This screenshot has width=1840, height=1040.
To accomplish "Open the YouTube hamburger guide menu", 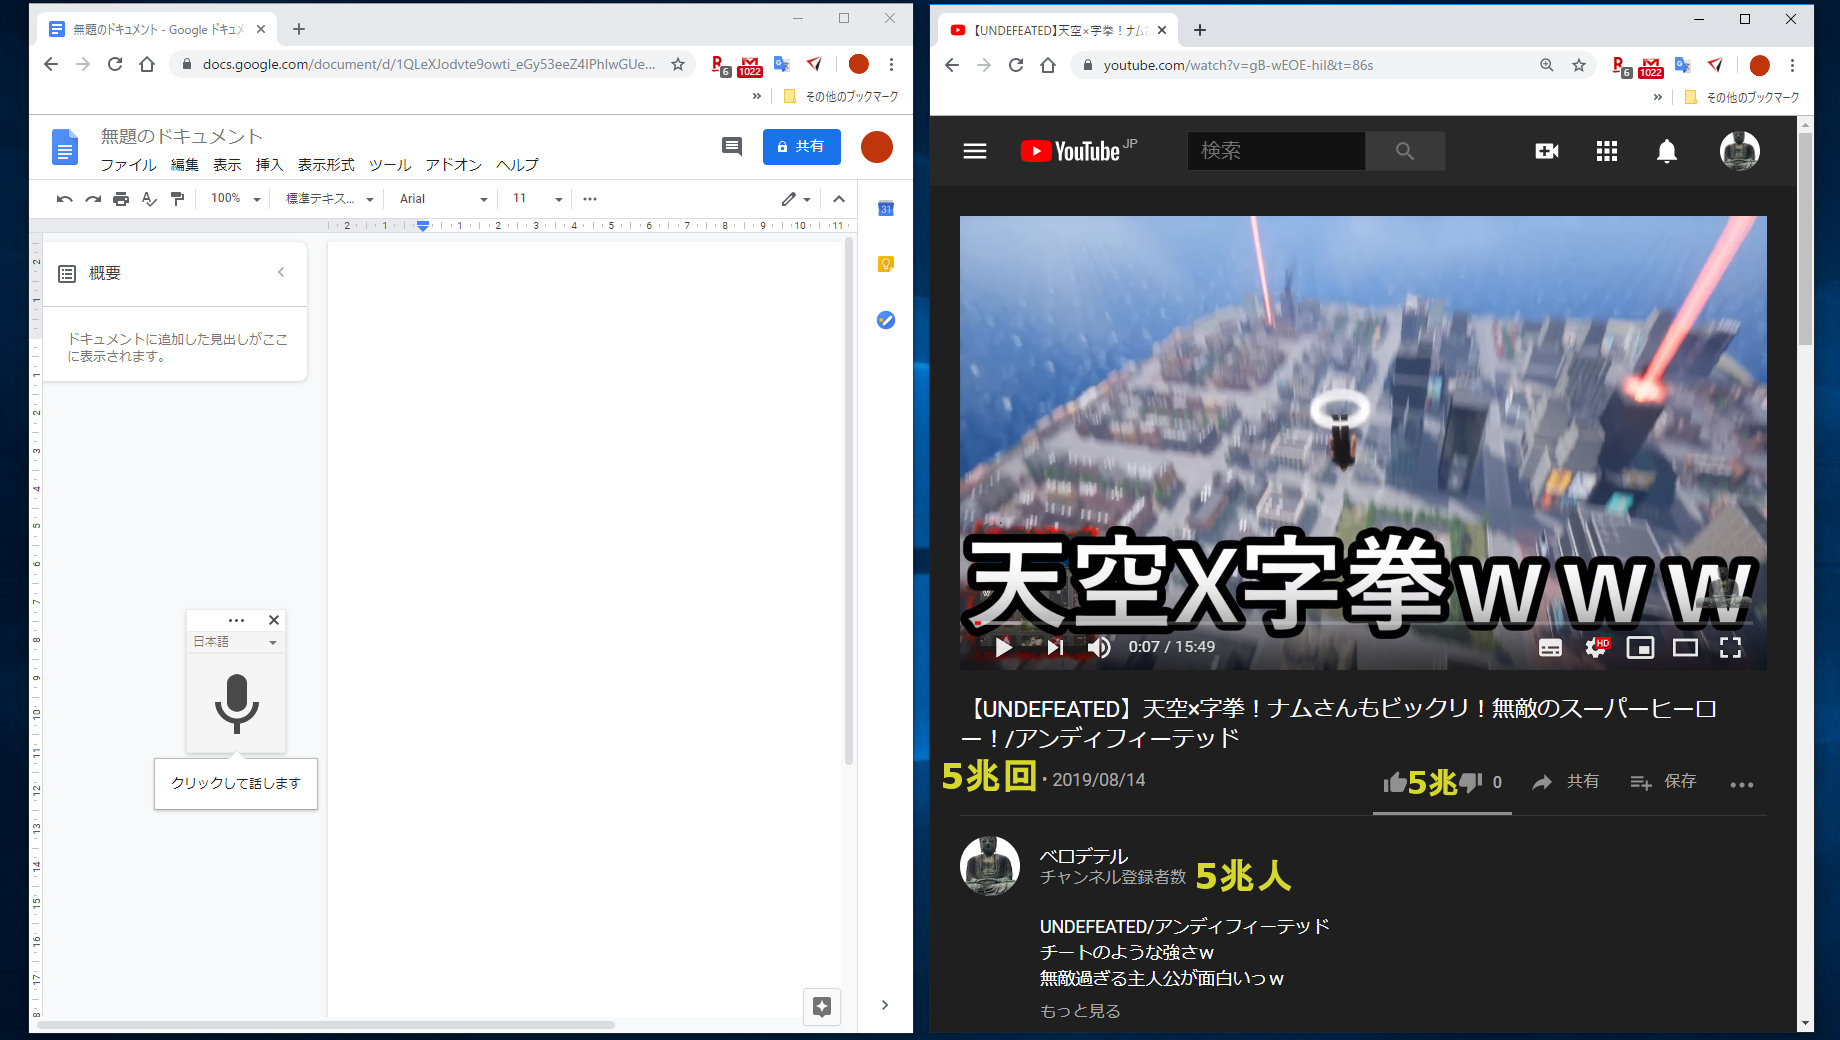I will pyautogui.click(x=975, y=151).
